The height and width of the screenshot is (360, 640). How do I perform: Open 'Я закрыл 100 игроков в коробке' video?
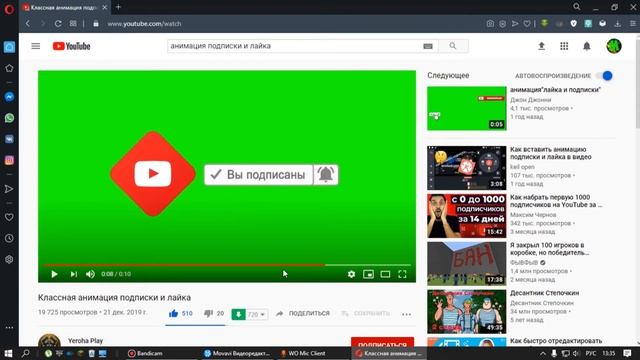click(549, 249)
